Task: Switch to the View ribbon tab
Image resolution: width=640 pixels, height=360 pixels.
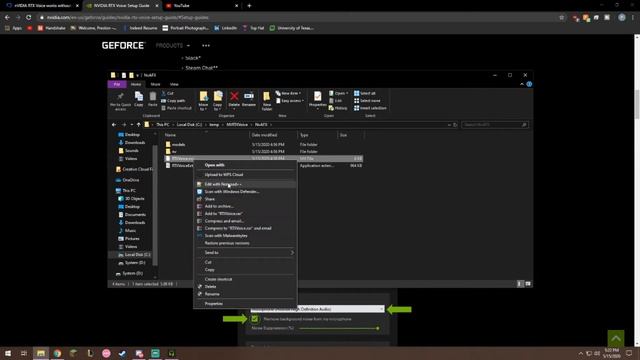Action: click(174, 84)
